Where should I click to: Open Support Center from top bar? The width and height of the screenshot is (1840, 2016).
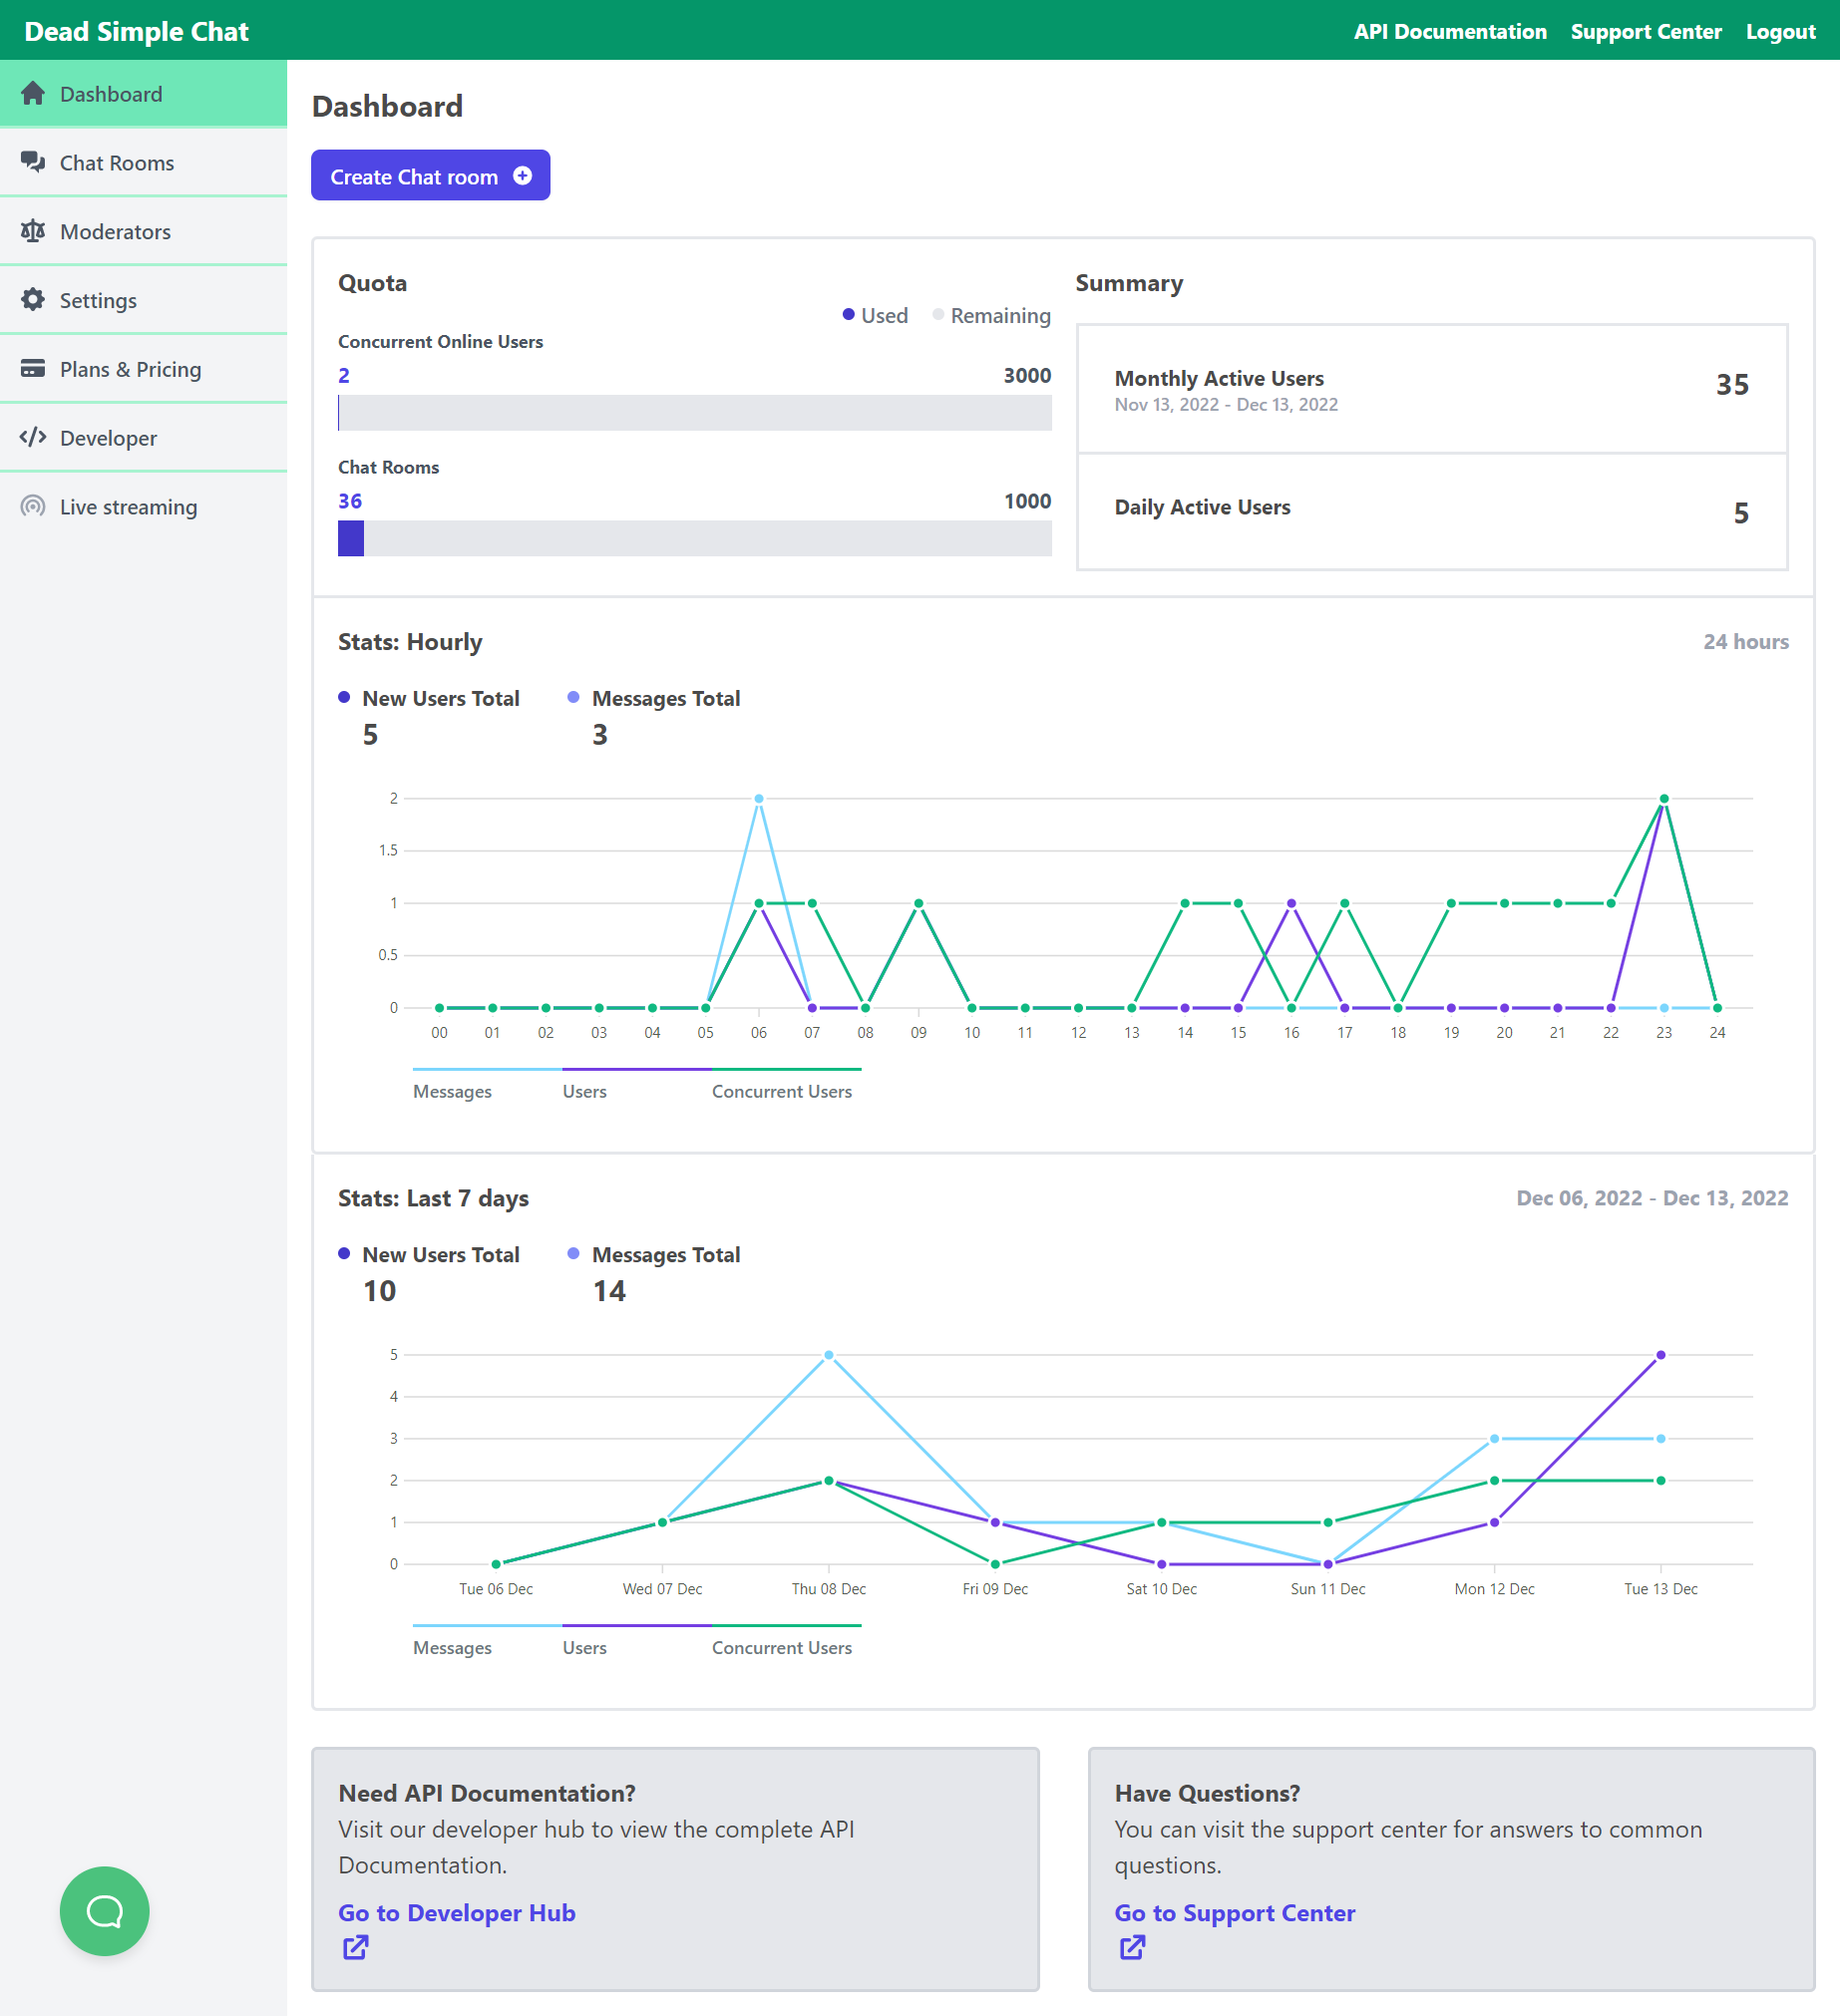pyautogui.click(x=1645, y=32)
